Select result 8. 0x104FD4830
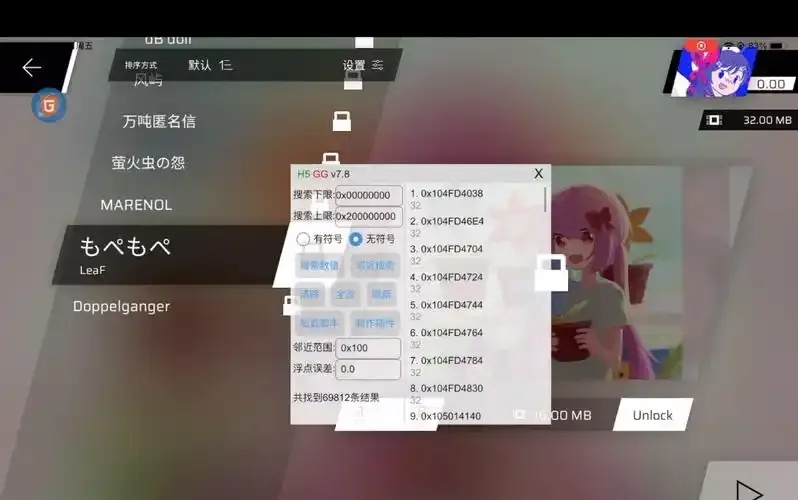 pyautogui.click(x=446, y=388)
